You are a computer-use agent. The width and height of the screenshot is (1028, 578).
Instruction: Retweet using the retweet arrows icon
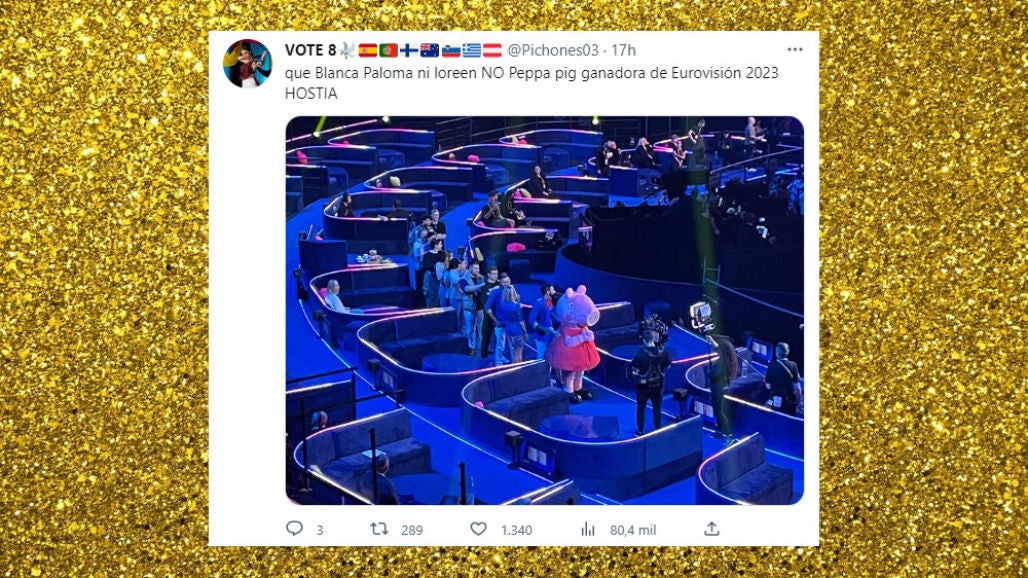pos(379,529)
